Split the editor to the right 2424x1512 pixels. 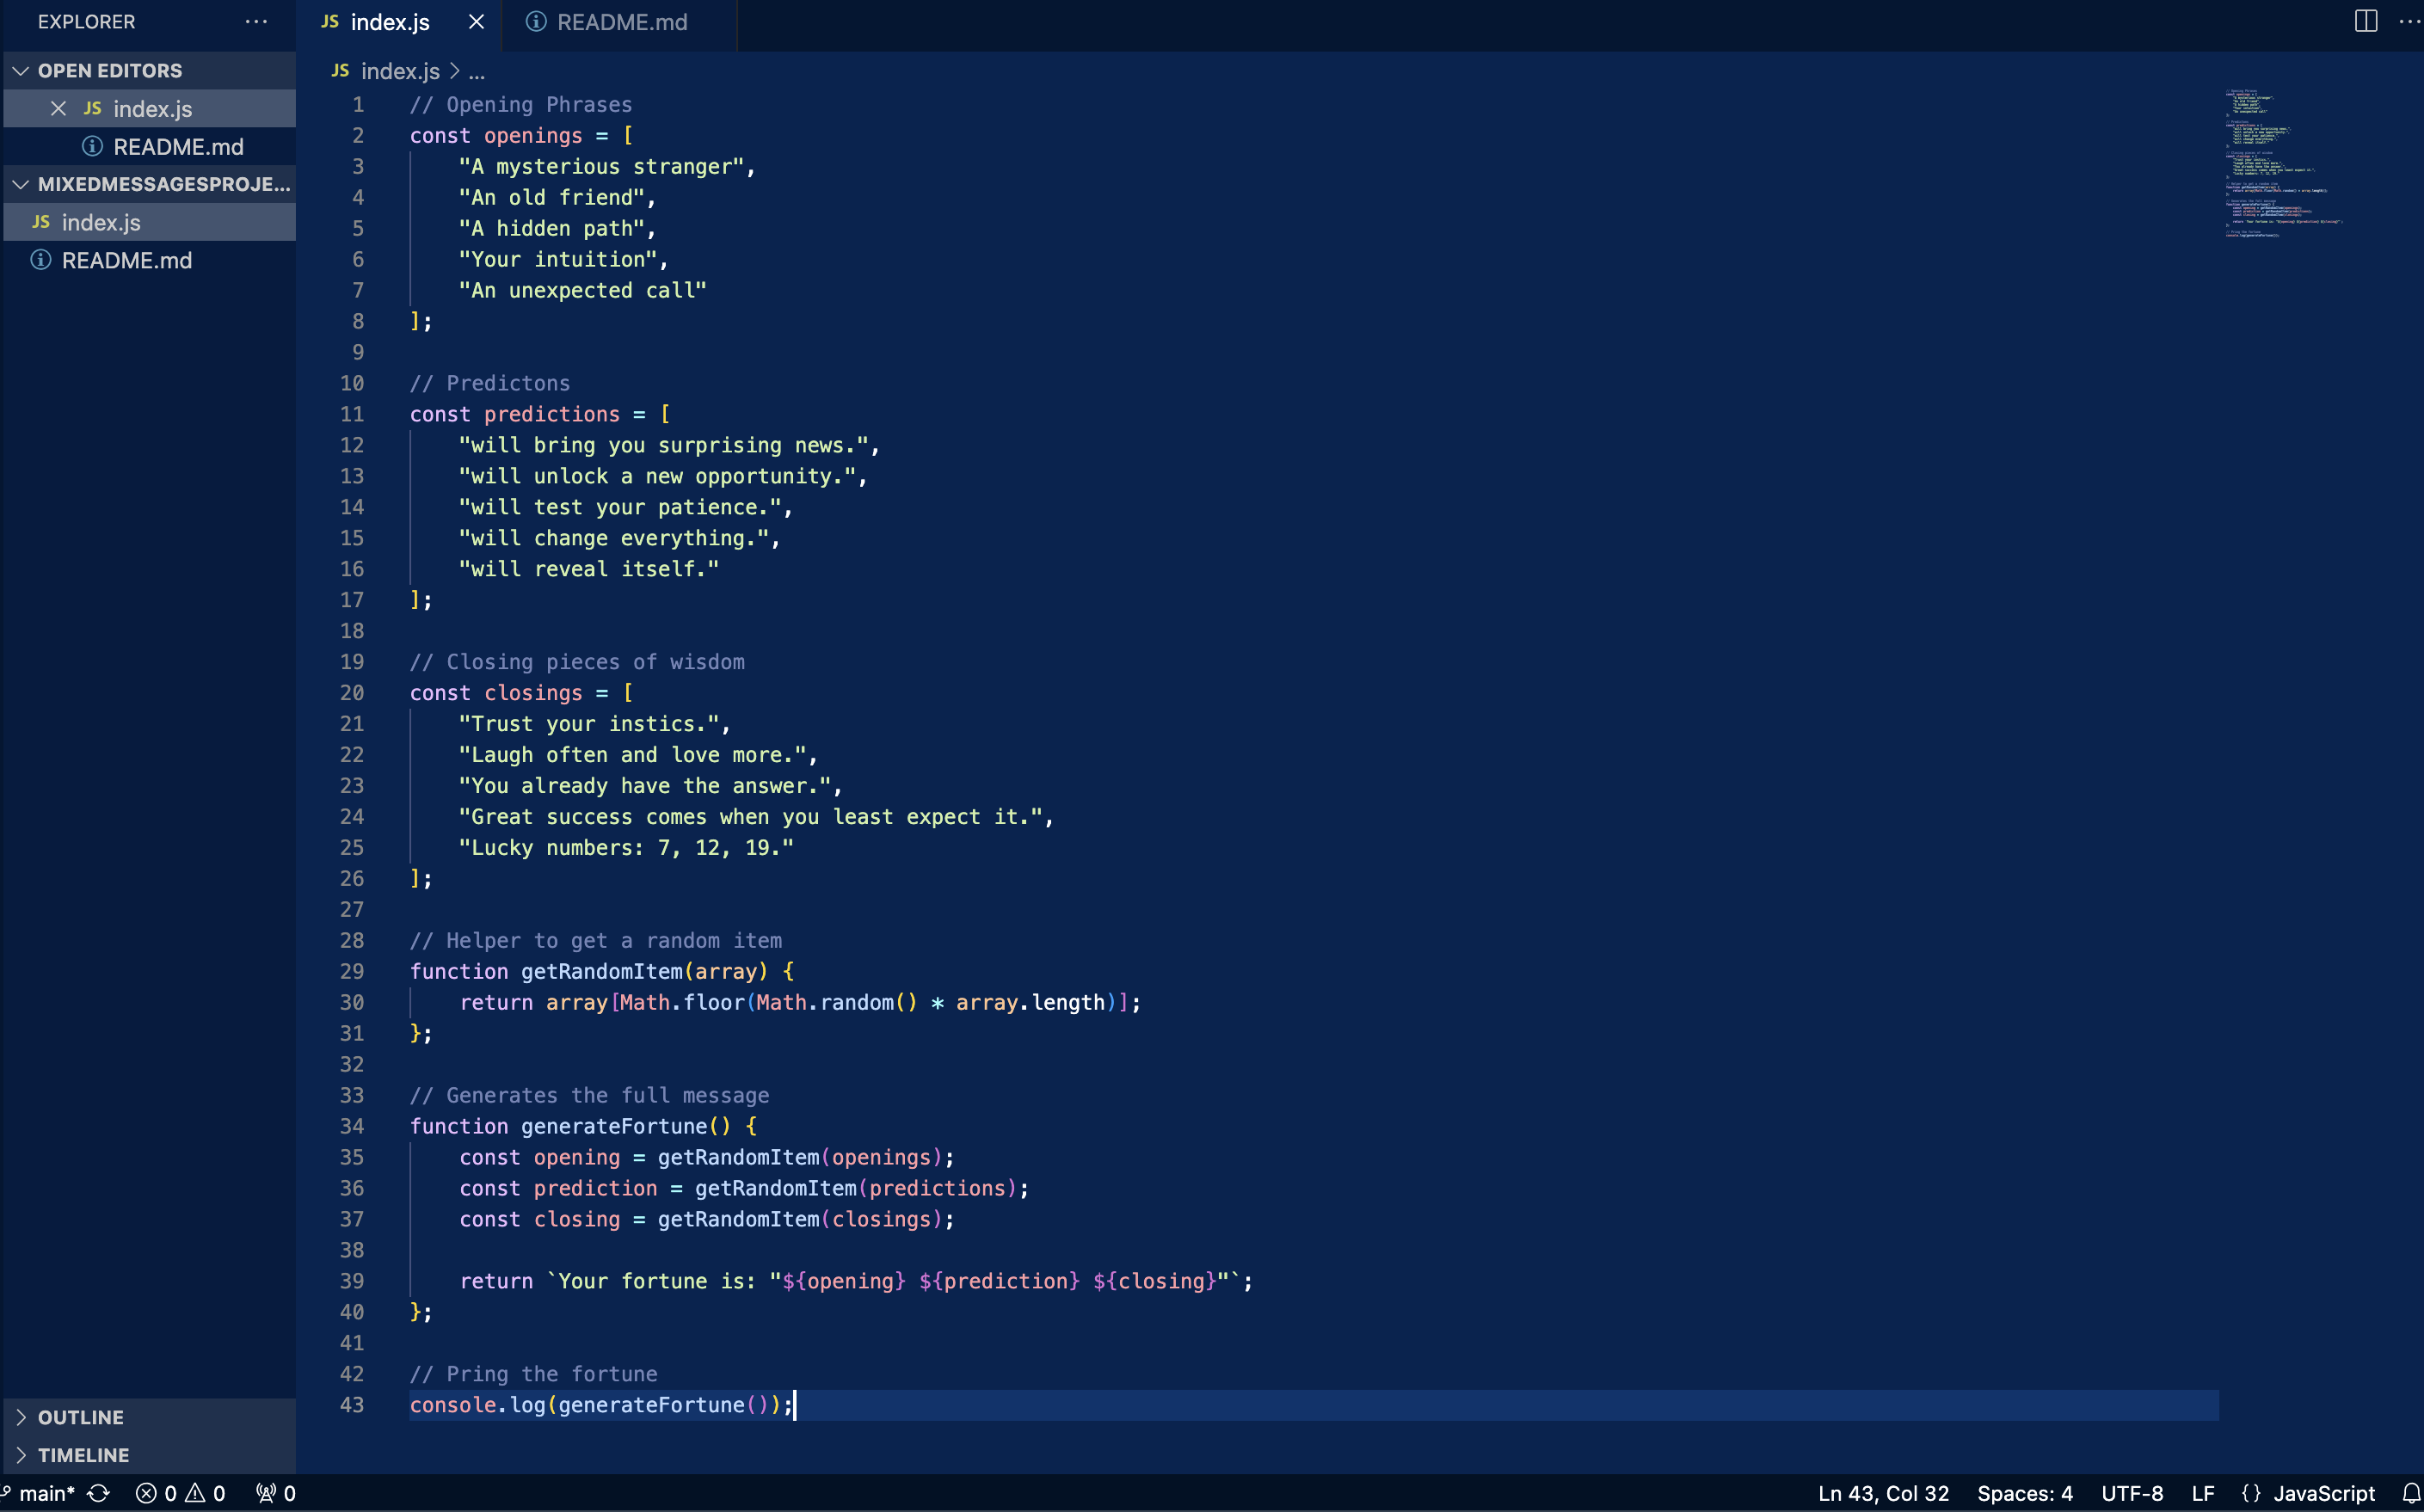[2365, 21]
